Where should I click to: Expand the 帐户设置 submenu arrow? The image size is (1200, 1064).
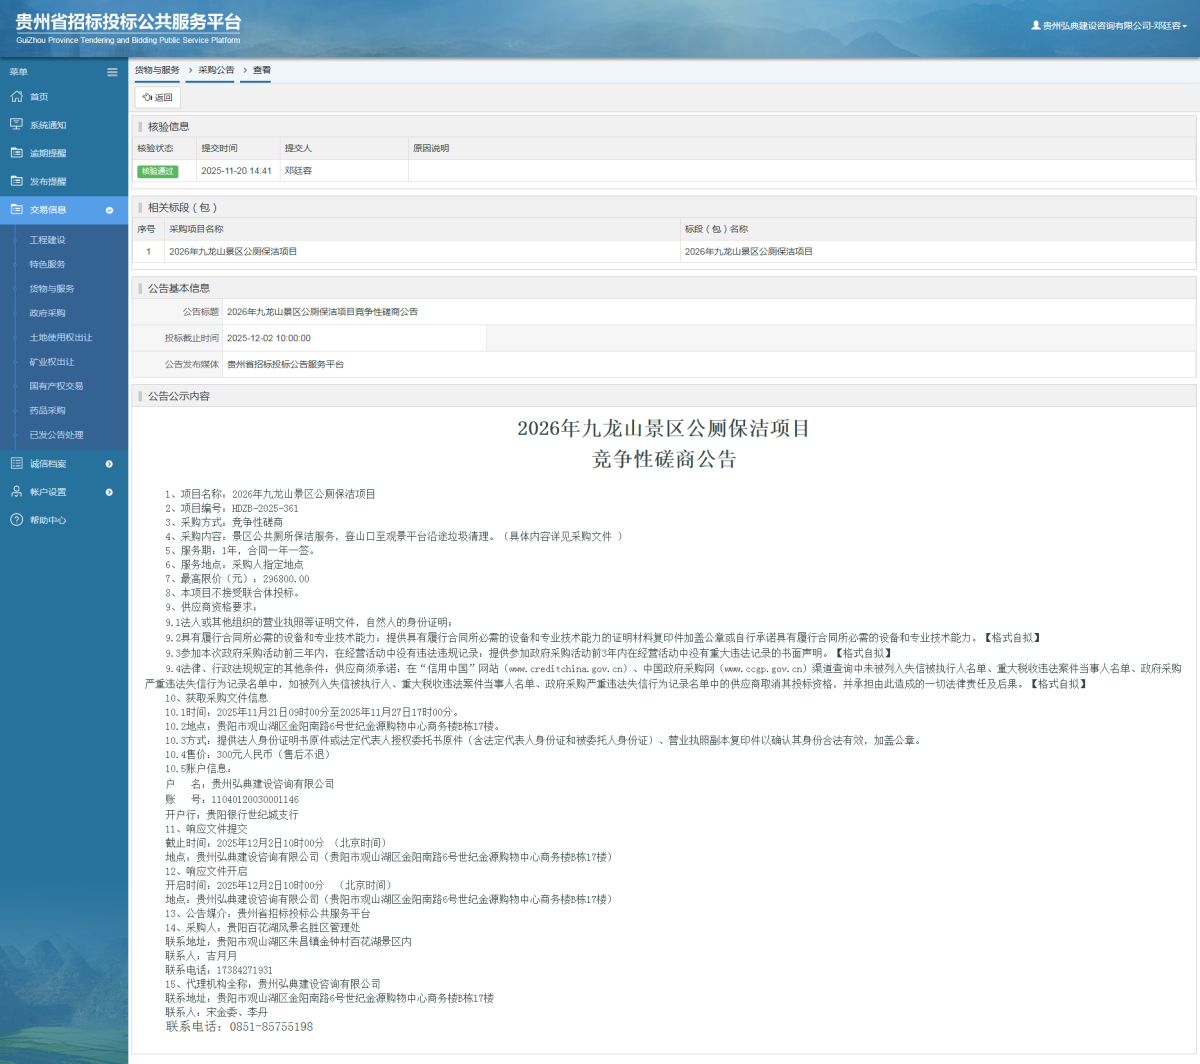(108, 492)
